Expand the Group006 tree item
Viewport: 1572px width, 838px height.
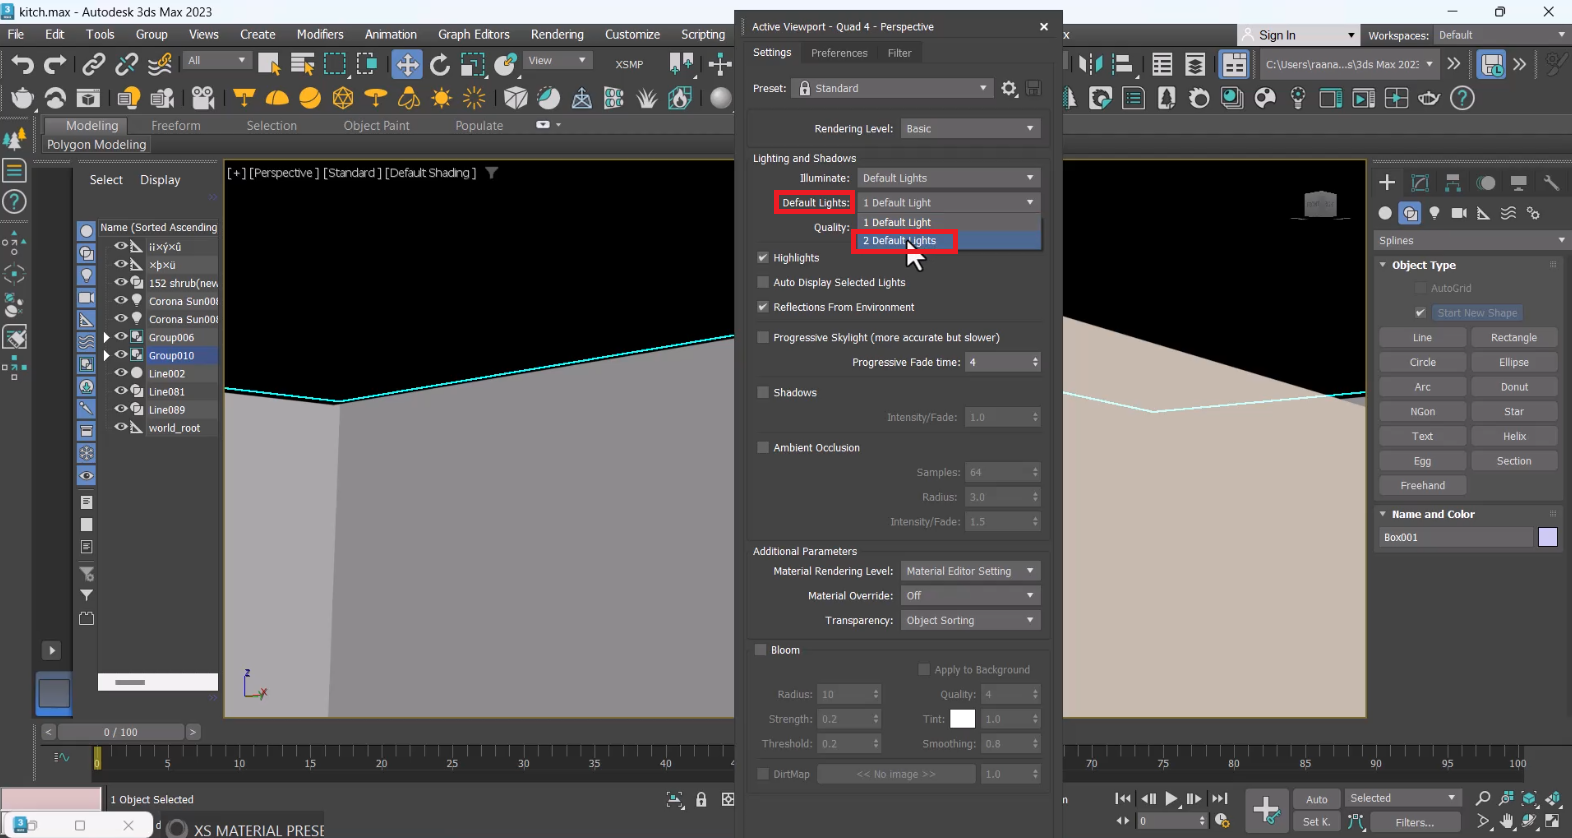[107, 338]
